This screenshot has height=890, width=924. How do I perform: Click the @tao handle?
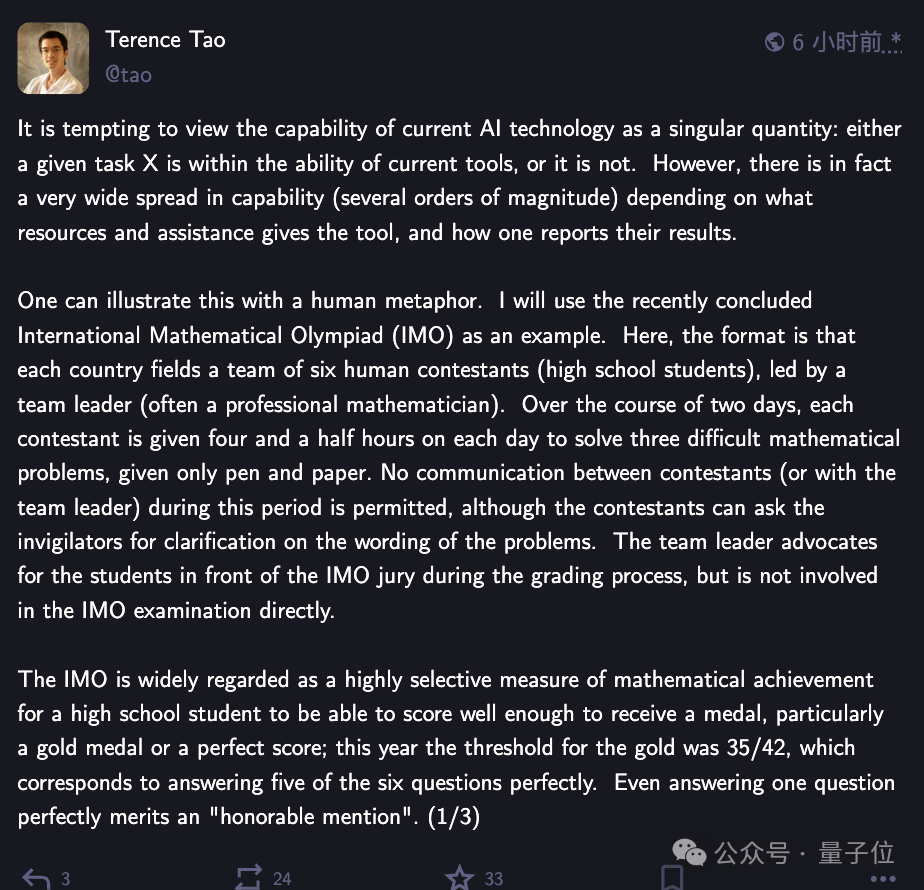coord(128,74)
